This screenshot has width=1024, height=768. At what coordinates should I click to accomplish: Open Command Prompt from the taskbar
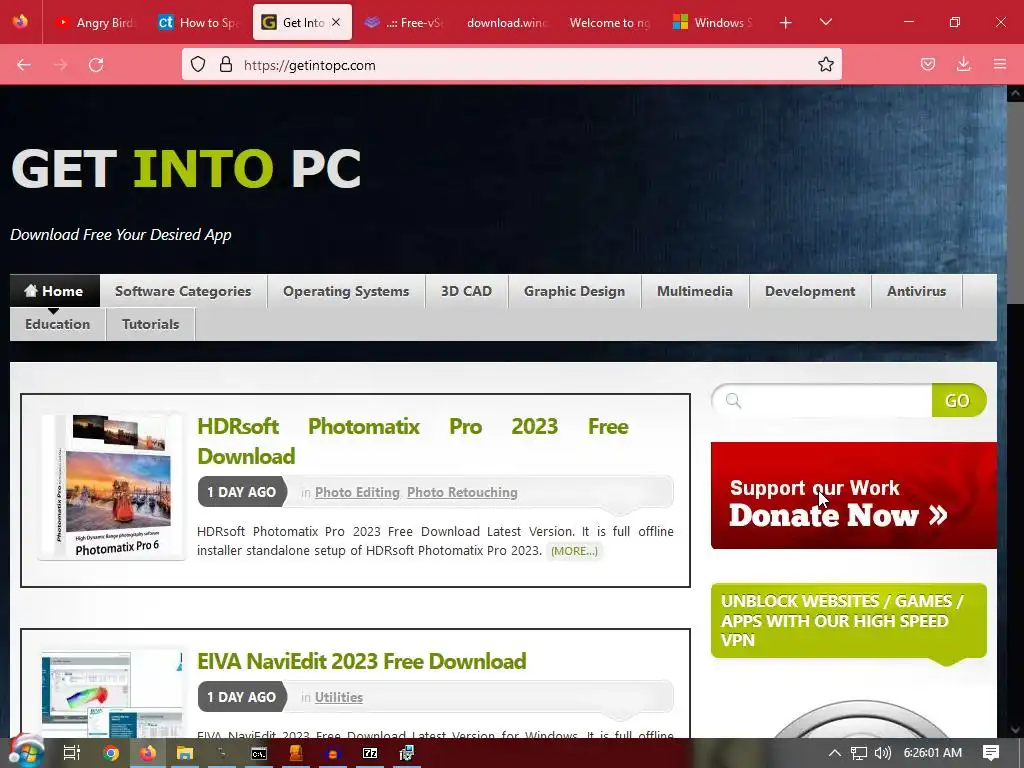click(259, 753)
